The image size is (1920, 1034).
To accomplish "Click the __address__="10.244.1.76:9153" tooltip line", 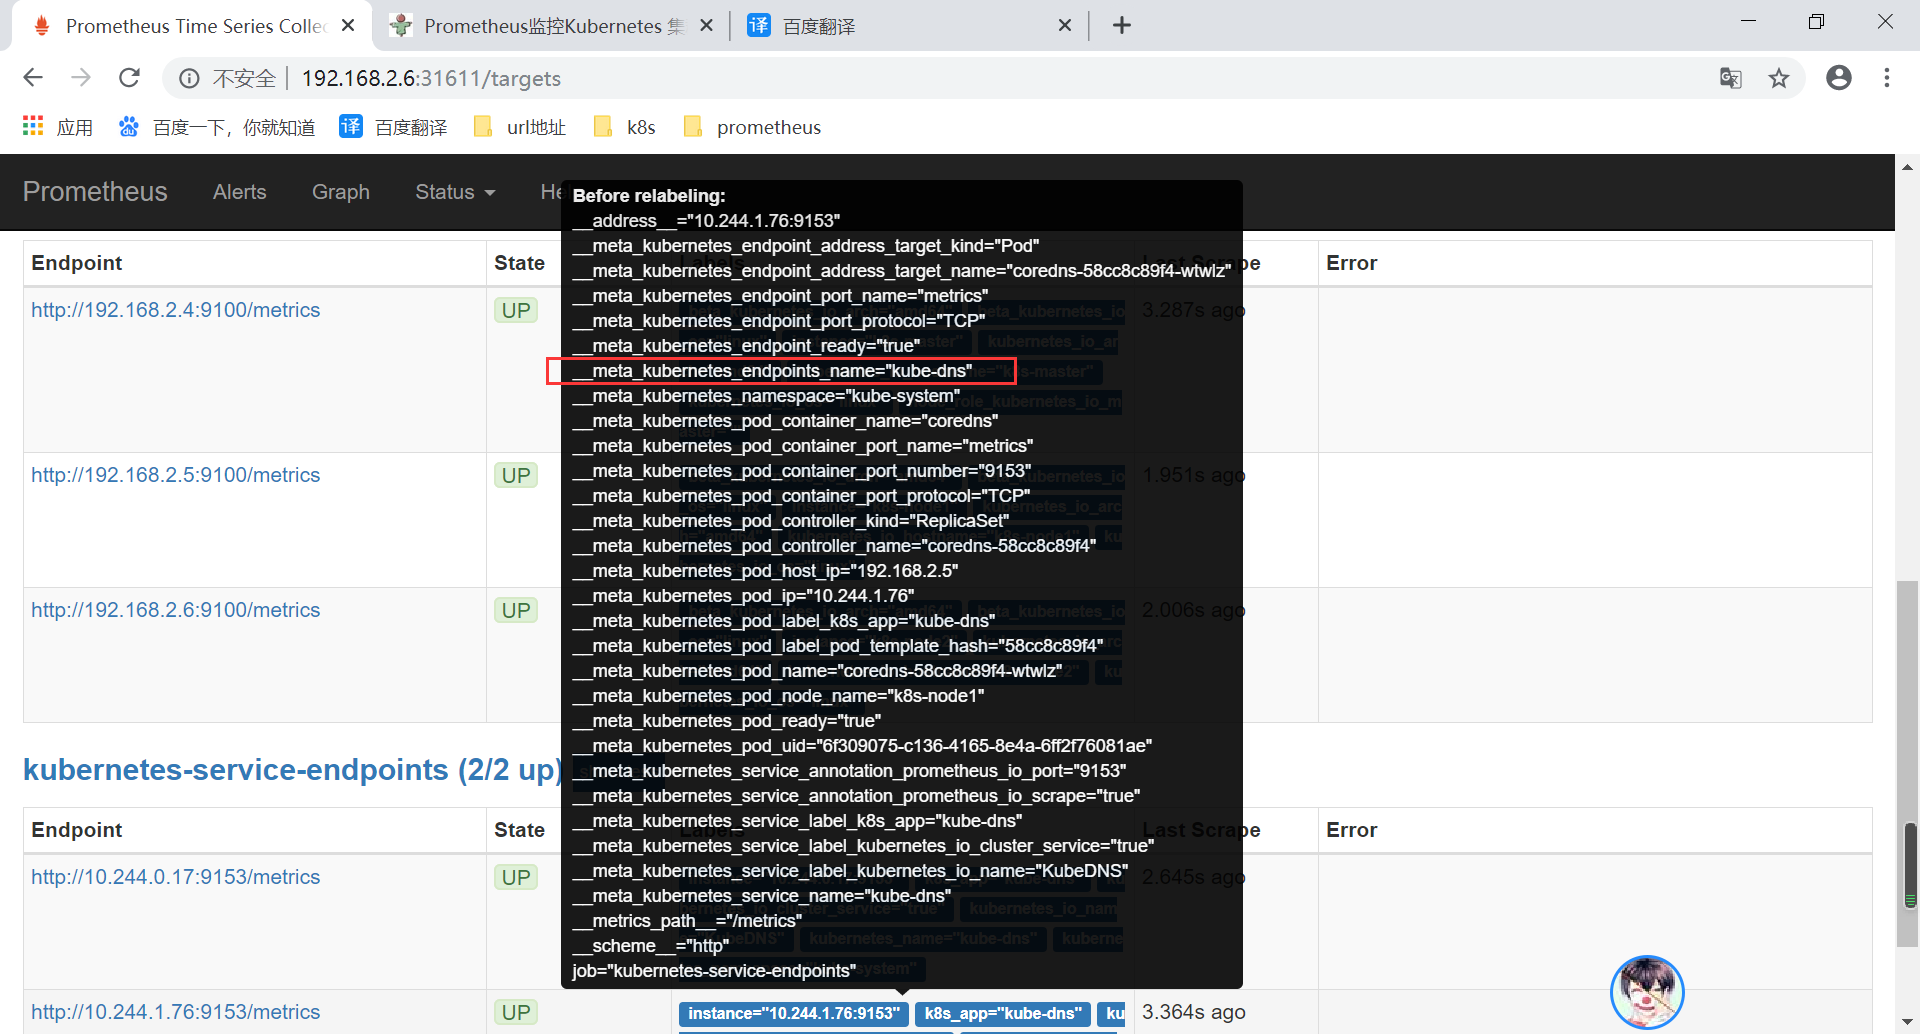I will [x=706, y=221].
